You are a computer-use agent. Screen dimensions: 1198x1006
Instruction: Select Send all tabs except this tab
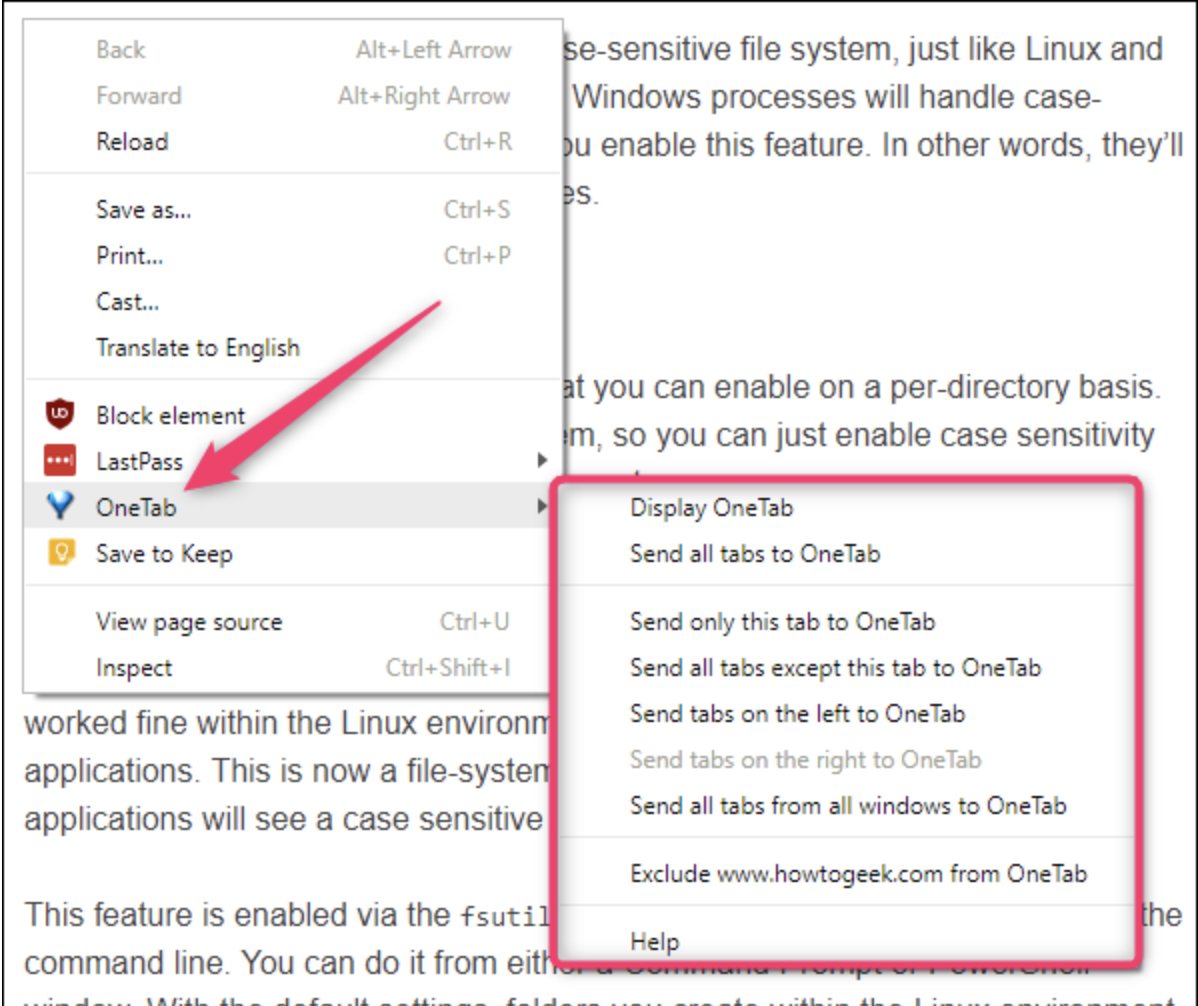point(847,668)
